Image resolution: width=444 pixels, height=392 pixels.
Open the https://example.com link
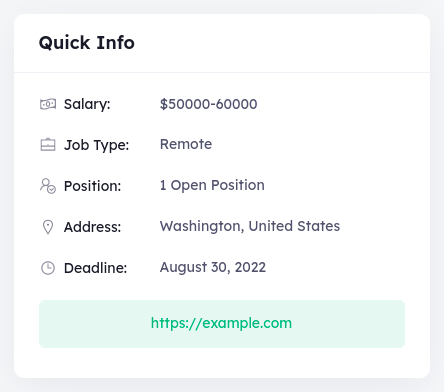tap(221, 323)
